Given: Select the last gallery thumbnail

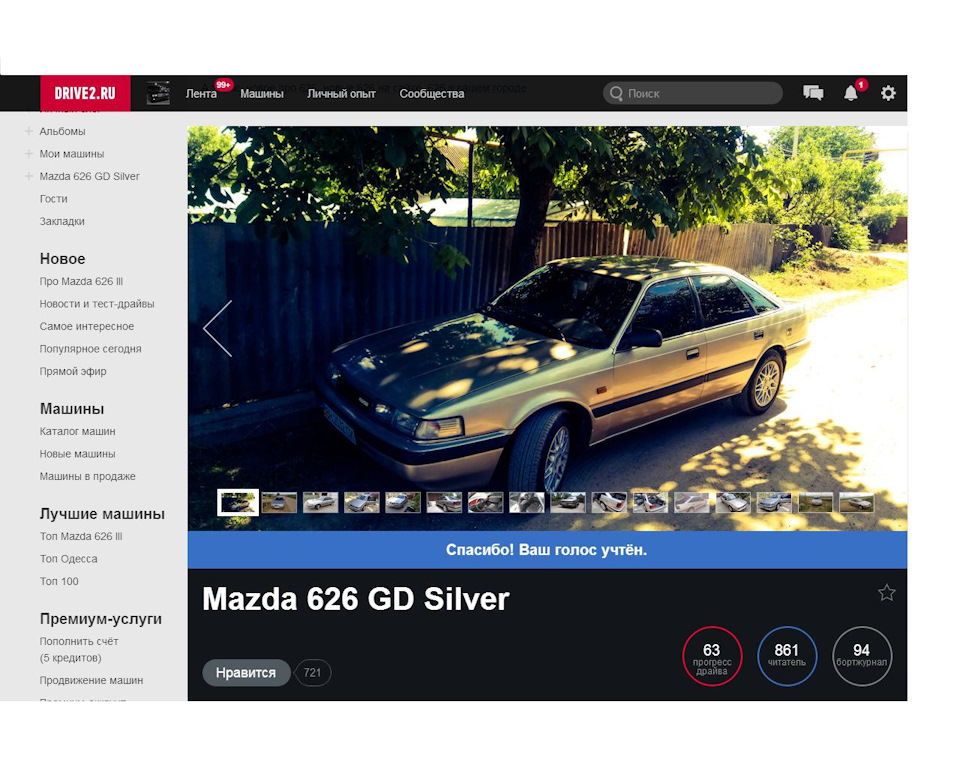Looking at the screenshot, I should click(x=857, y=503).
